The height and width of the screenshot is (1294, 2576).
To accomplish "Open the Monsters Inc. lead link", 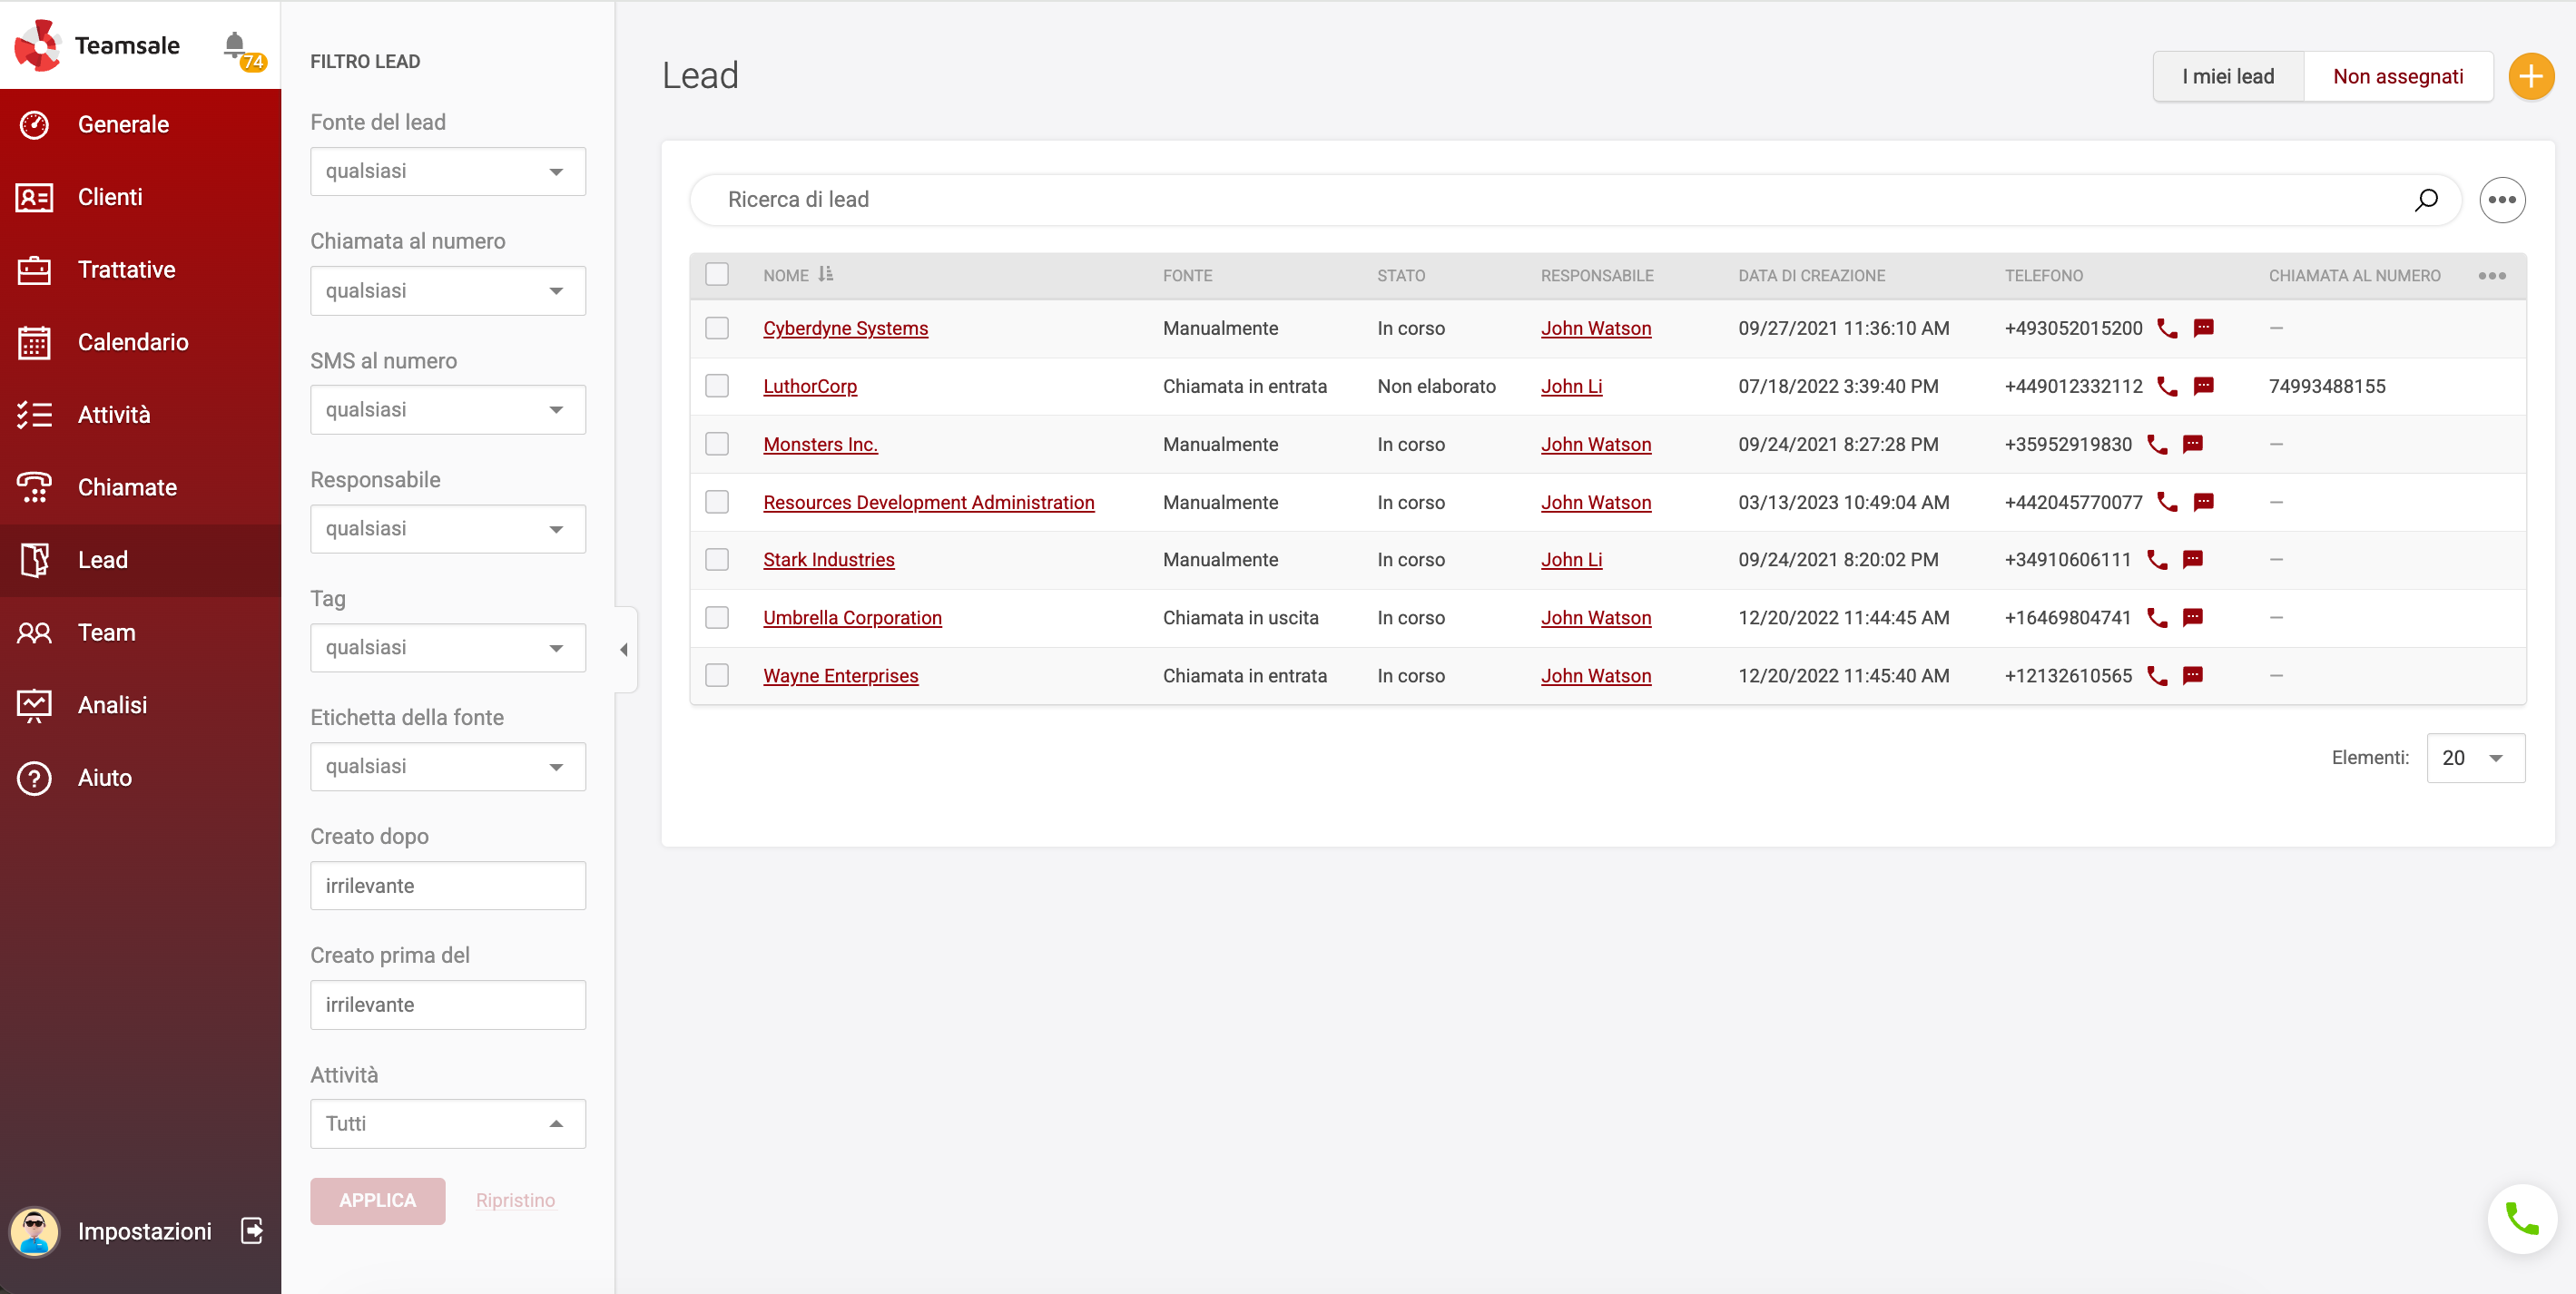I will pyautogui.click(x=819, y=444).
